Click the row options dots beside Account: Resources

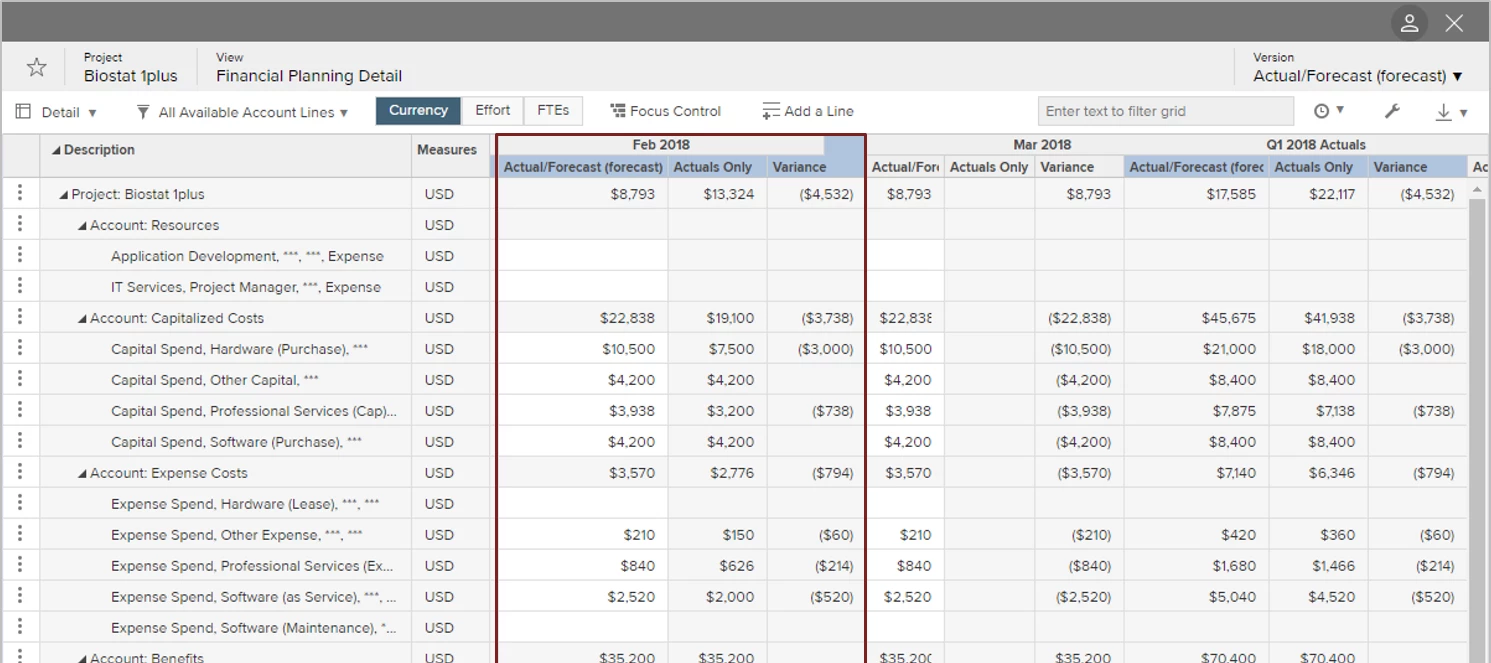[21, 225]
